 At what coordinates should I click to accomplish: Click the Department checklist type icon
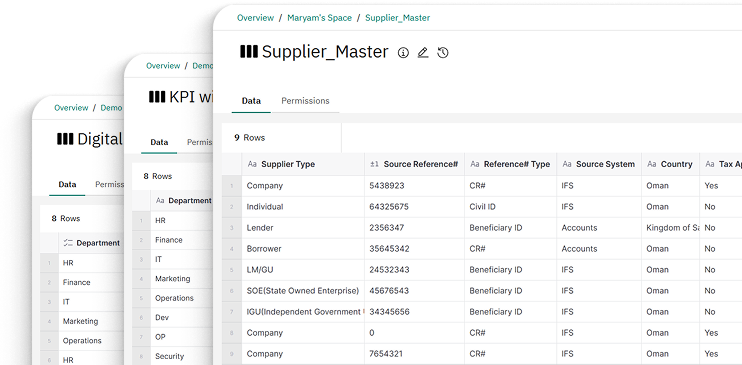click(x=68, y=243)
